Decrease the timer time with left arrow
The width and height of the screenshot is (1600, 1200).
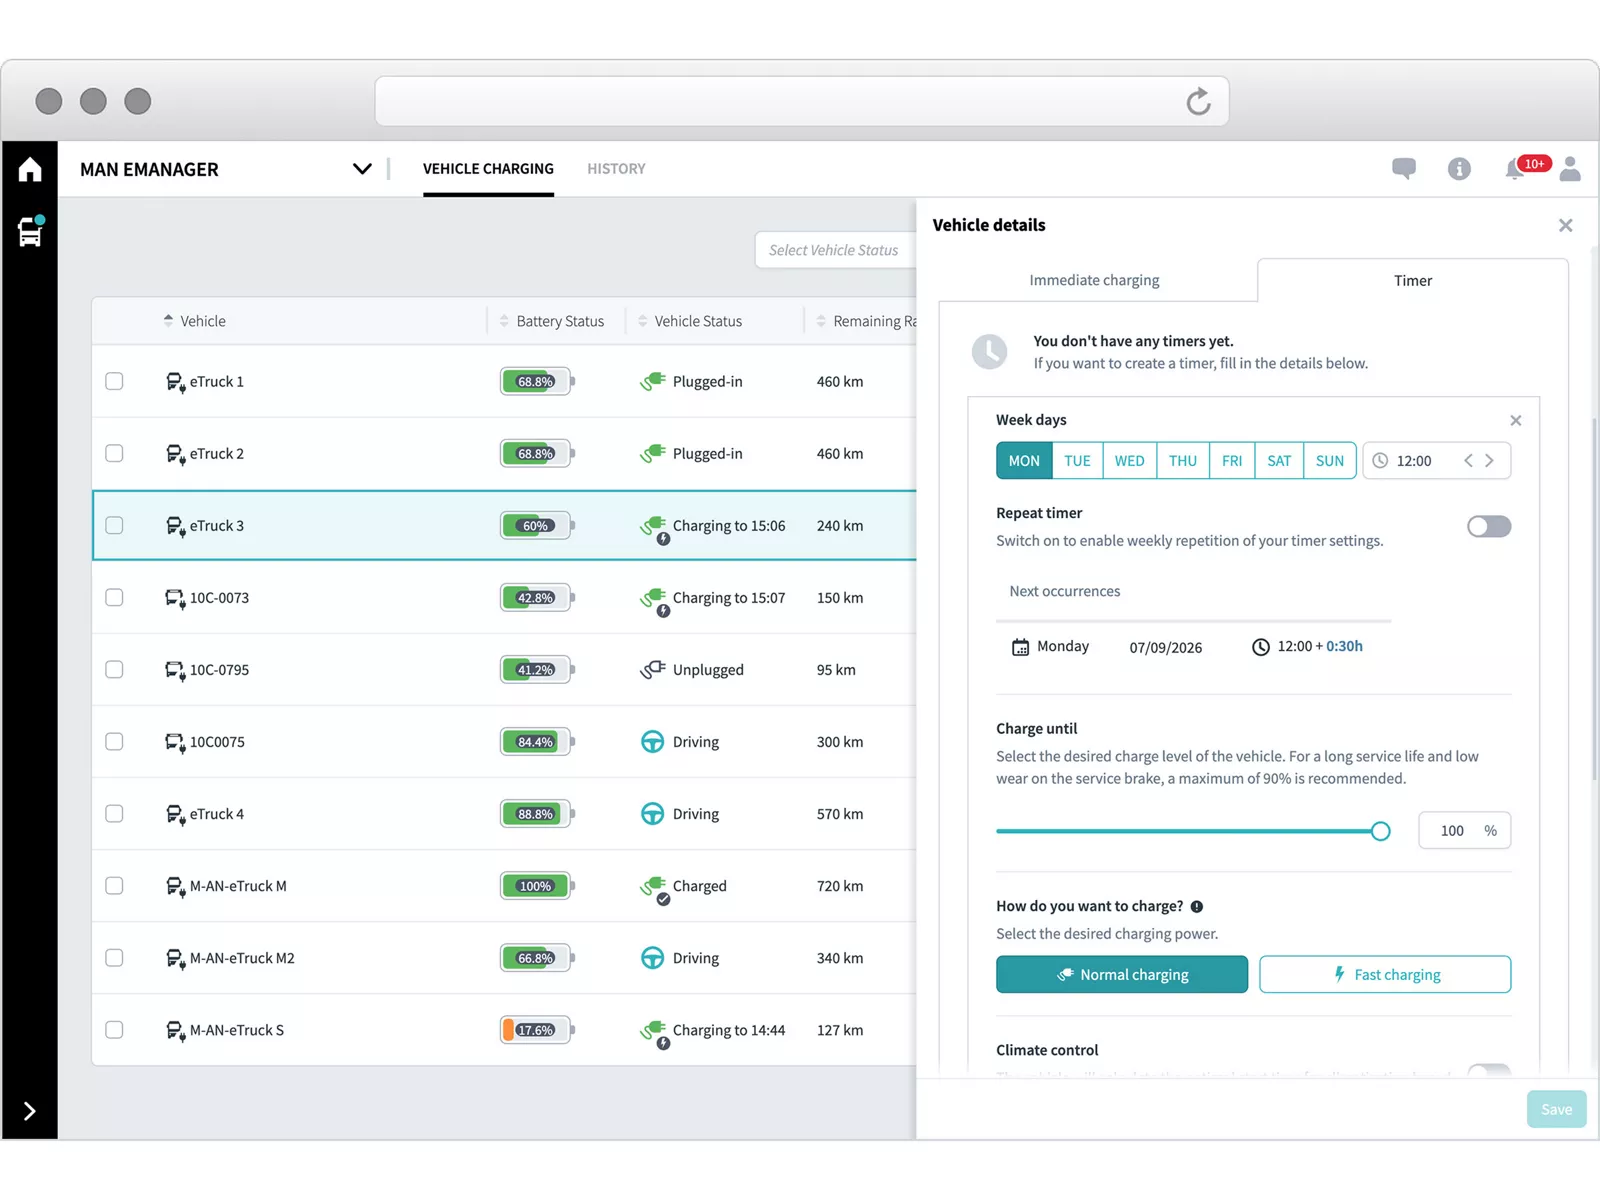pyautogui.click(x=1468, y=460)
